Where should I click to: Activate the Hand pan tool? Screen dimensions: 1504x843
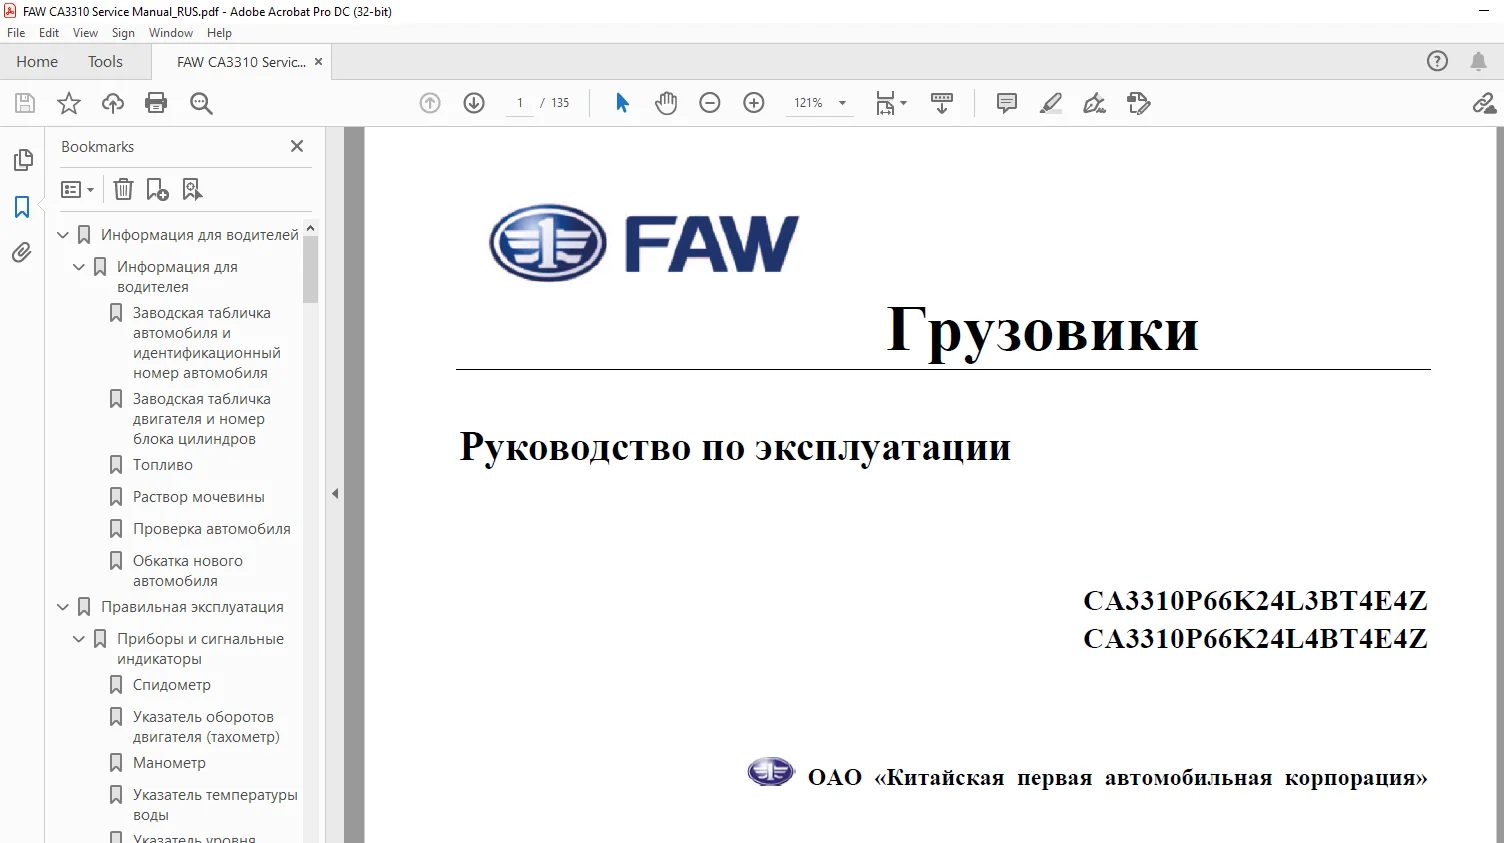(x=666, y=103)
